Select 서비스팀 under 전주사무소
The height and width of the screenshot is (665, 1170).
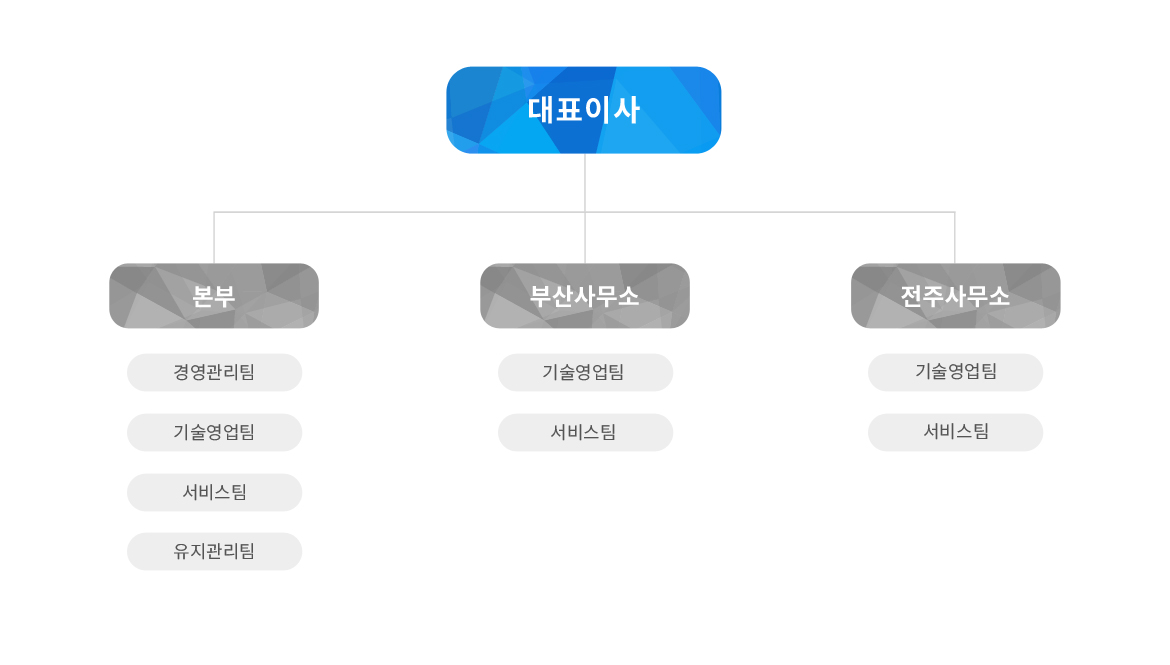955,432
